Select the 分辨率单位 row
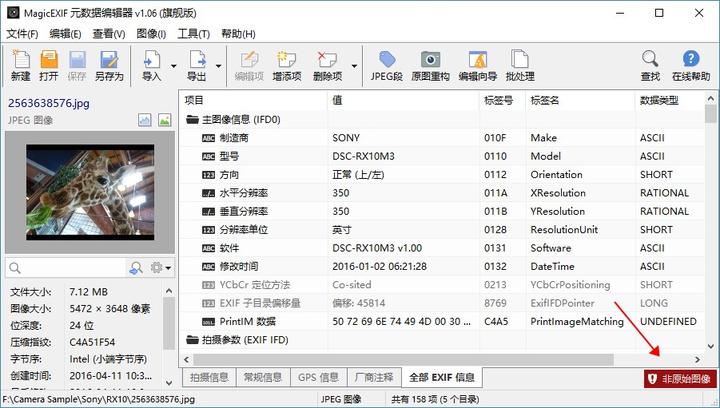 (x=442, y=230)
